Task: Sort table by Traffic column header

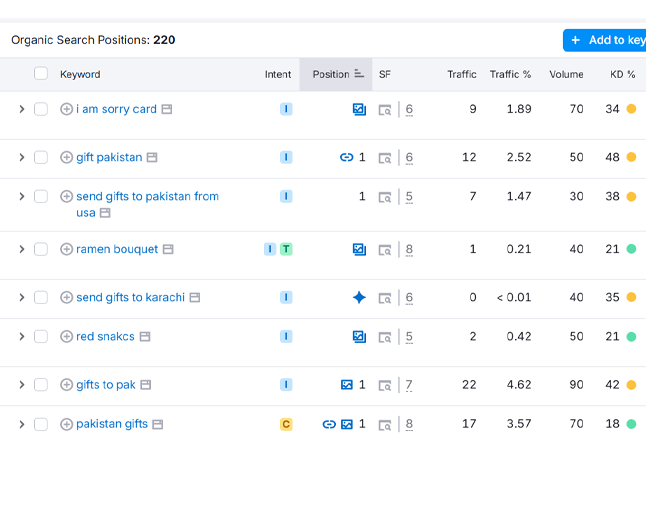Action: click(461, 74)
